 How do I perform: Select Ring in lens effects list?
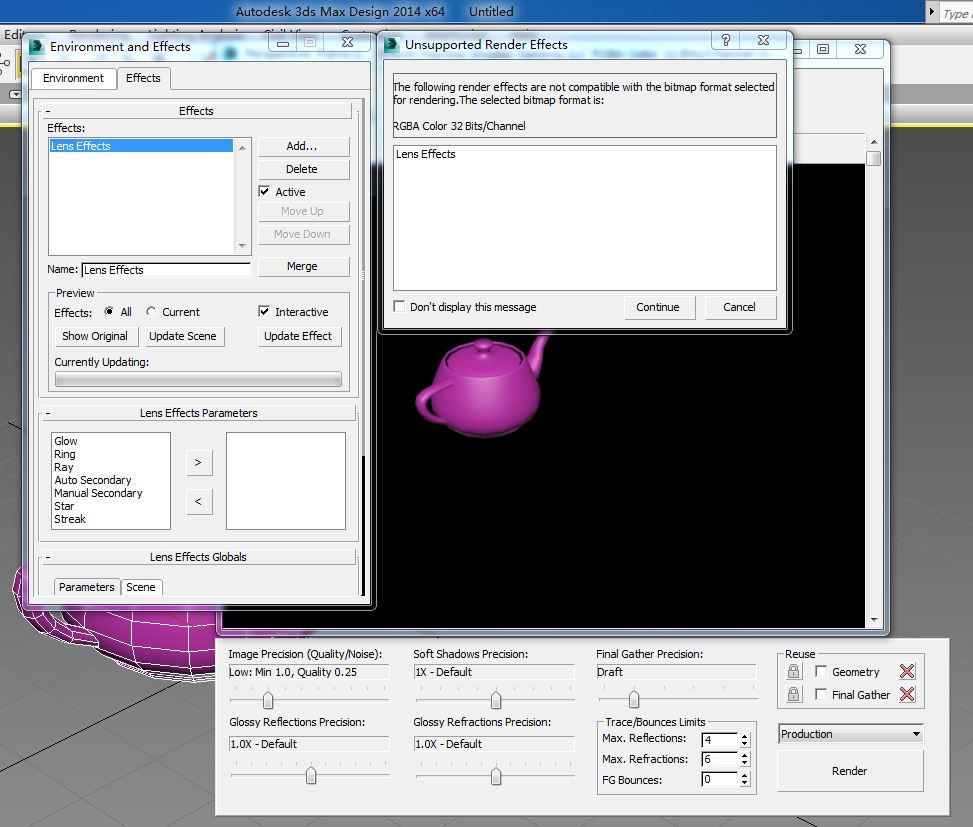(65, 454)
